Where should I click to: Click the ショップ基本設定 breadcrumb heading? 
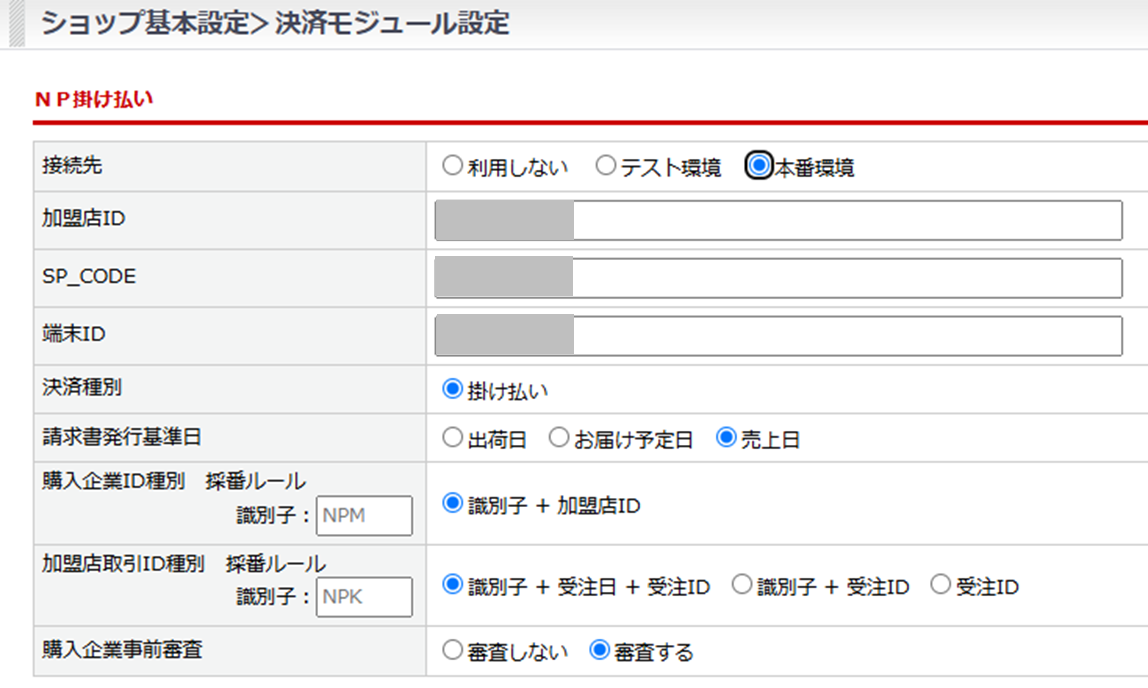pos(140,24)
